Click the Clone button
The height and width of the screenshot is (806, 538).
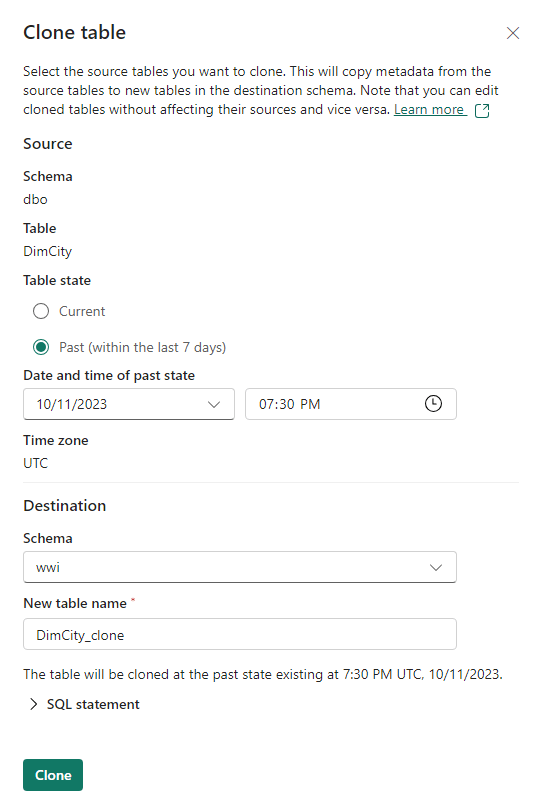(53, 775)
